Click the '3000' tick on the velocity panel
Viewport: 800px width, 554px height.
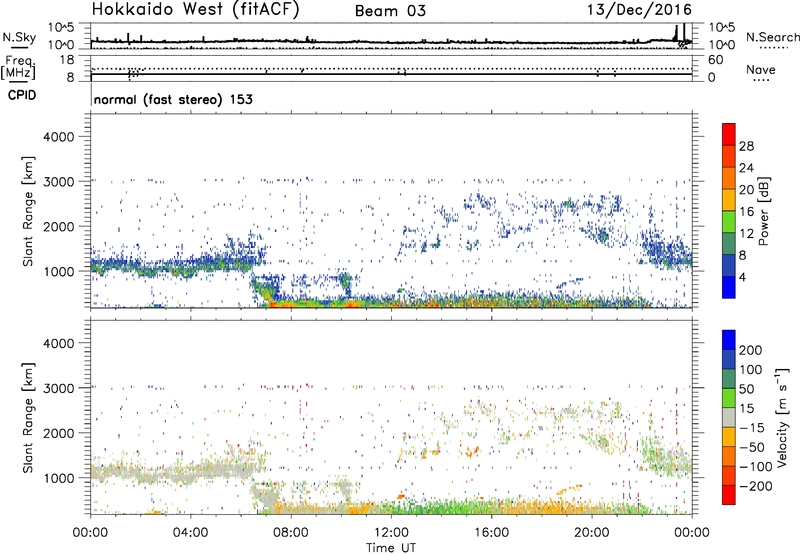[x=58, y=388]
